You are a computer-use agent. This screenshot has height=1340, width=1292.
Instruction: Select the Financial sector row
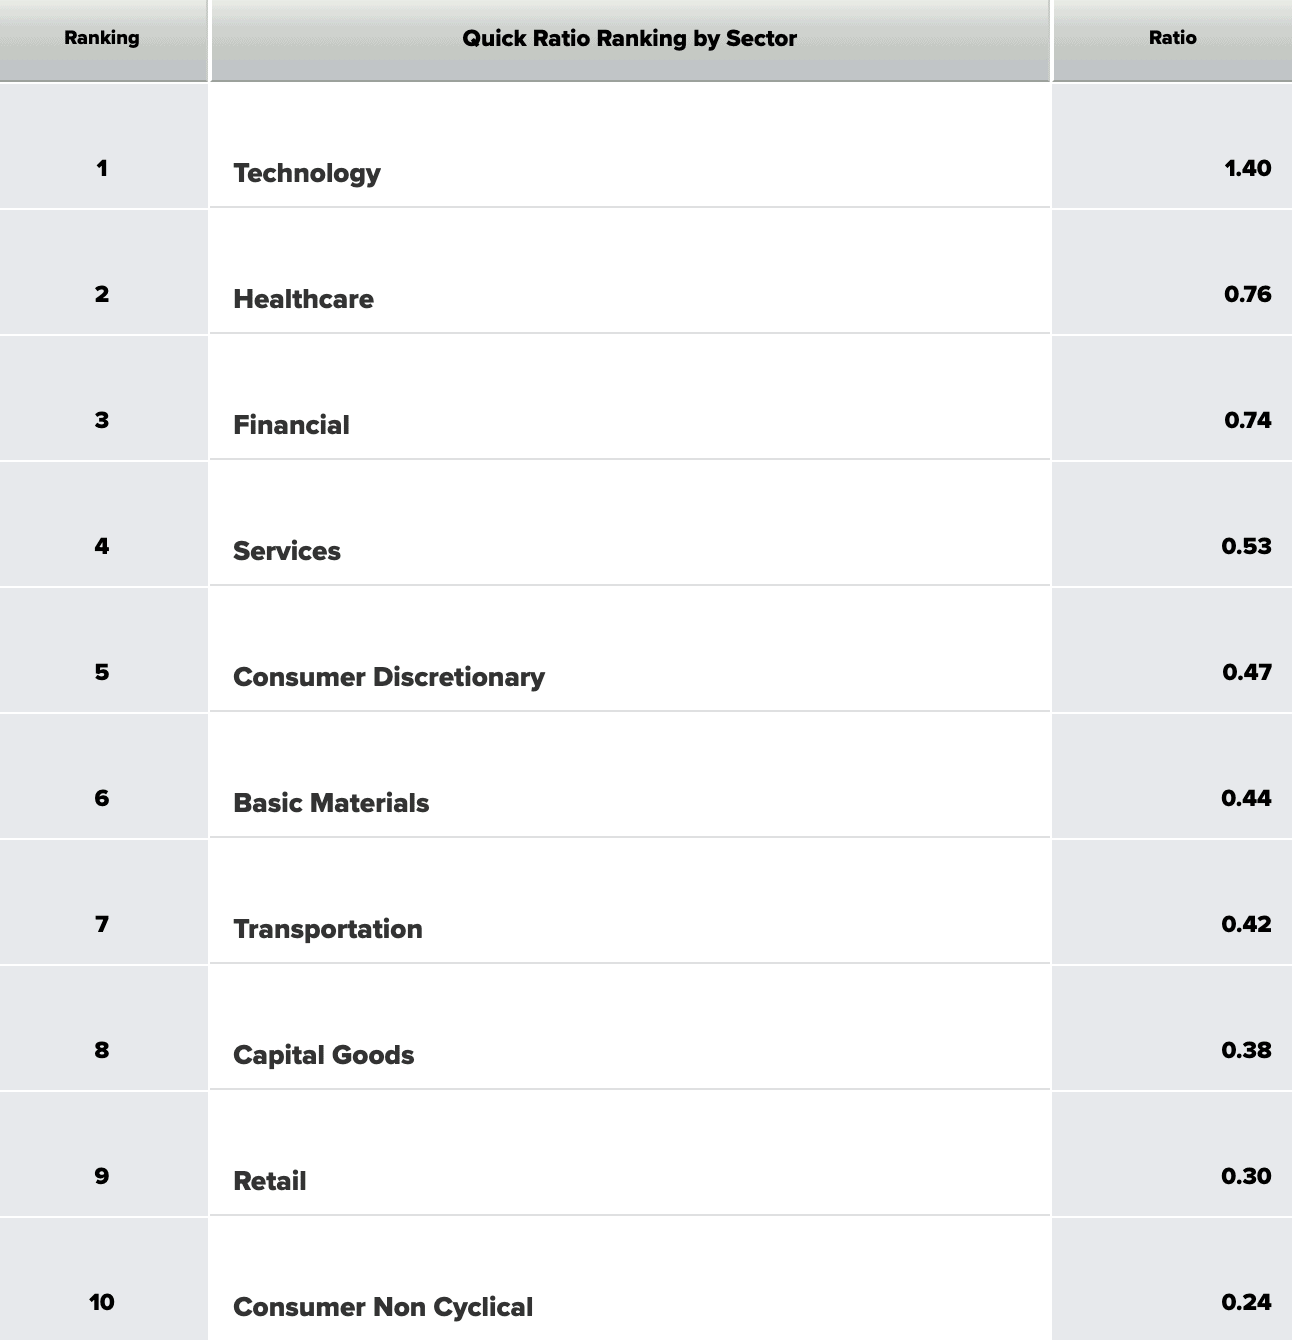291,425
